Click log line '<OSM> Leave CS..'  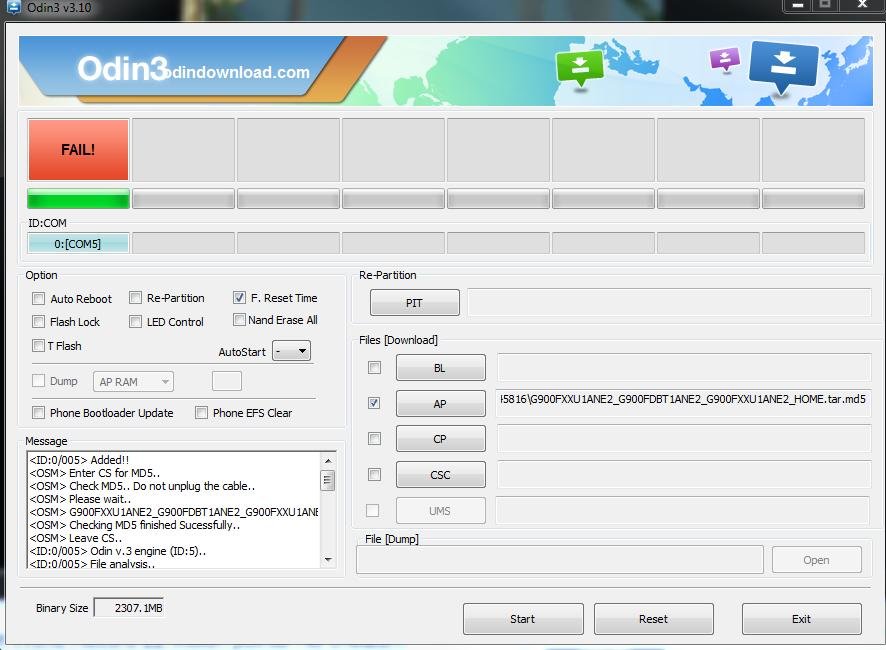pyautogui.click(x=76, y=538)
